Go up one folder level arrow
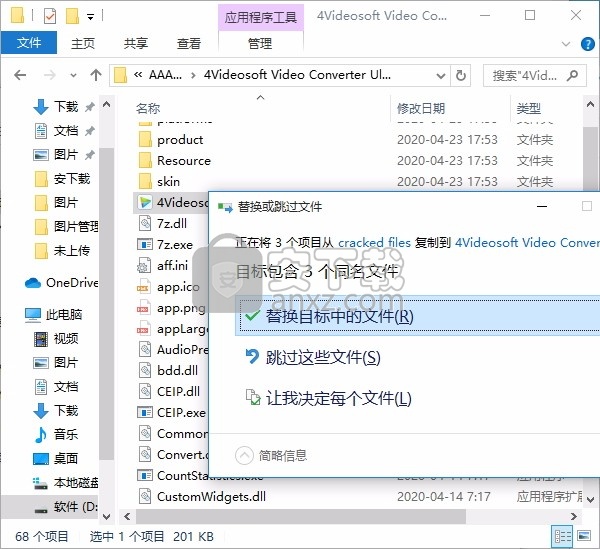Screen dimensions: 600x549 click(x=96, y=75)
